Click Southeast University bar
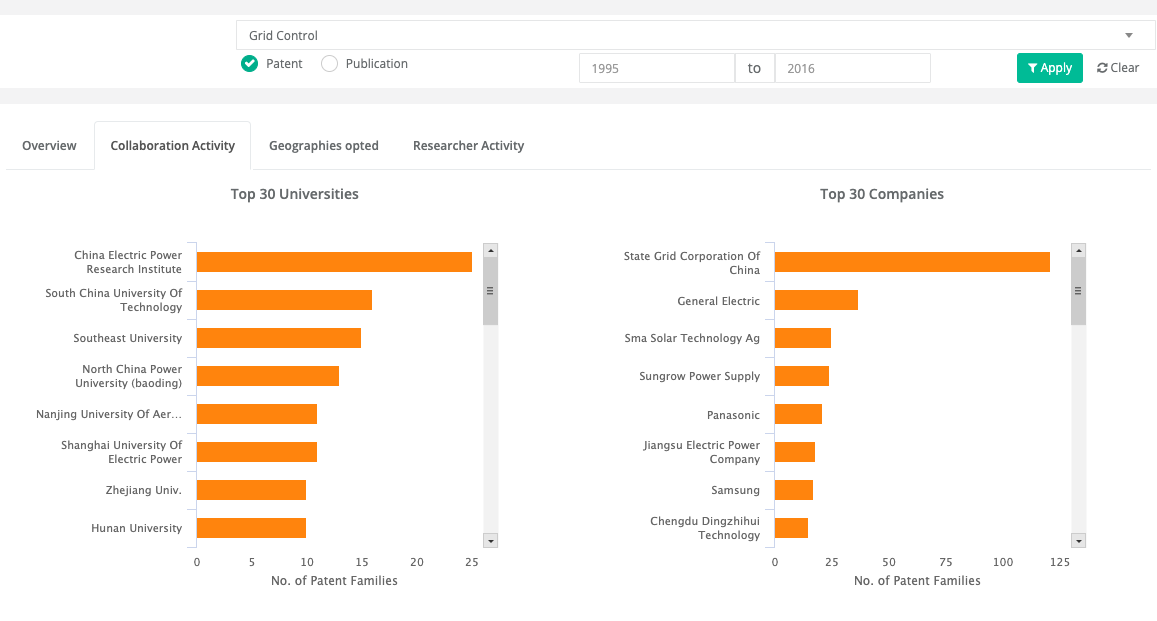1157x621 pixels. point(279,338)
